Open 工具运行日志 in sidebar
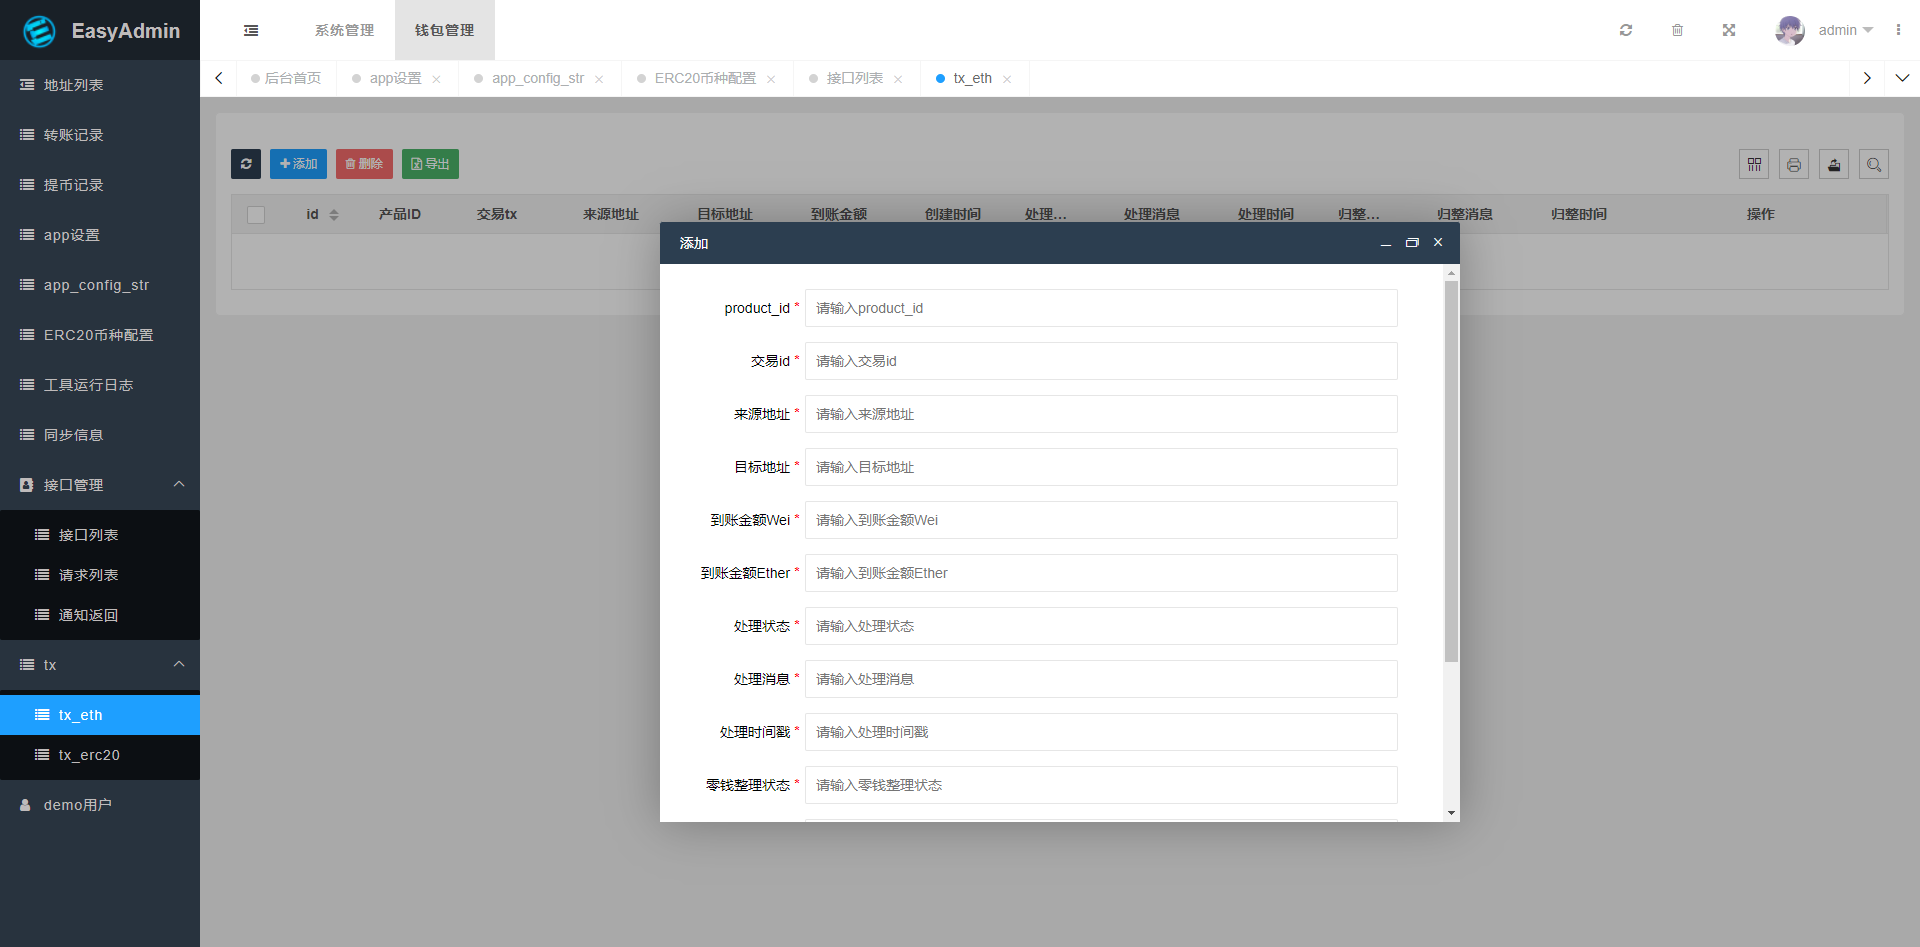Viewport: 1920px width, 947px height. (100, 385)
